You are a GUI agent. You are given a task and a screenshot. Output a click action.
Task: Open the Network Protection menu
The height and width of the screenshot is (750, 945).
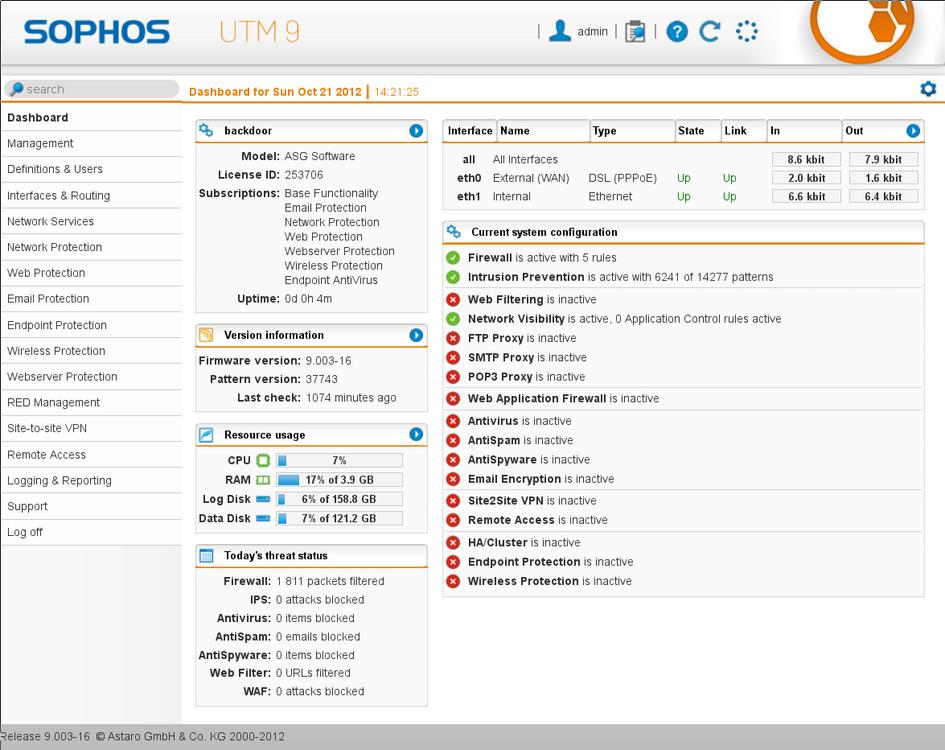(55, 247)
